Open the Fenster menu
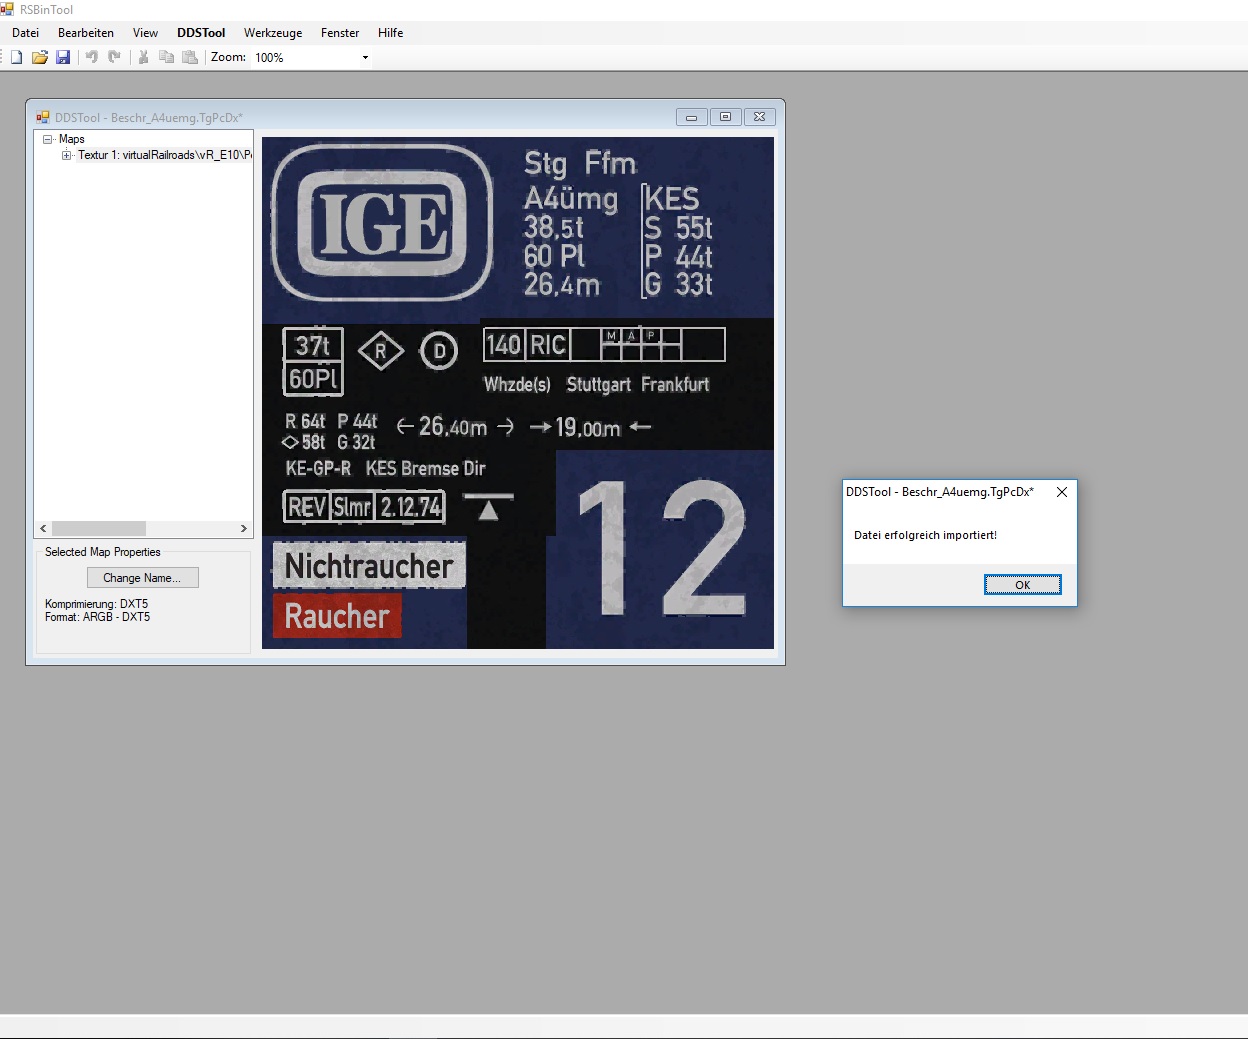Screen dimensions: 1248x1039 coord(340,33)
